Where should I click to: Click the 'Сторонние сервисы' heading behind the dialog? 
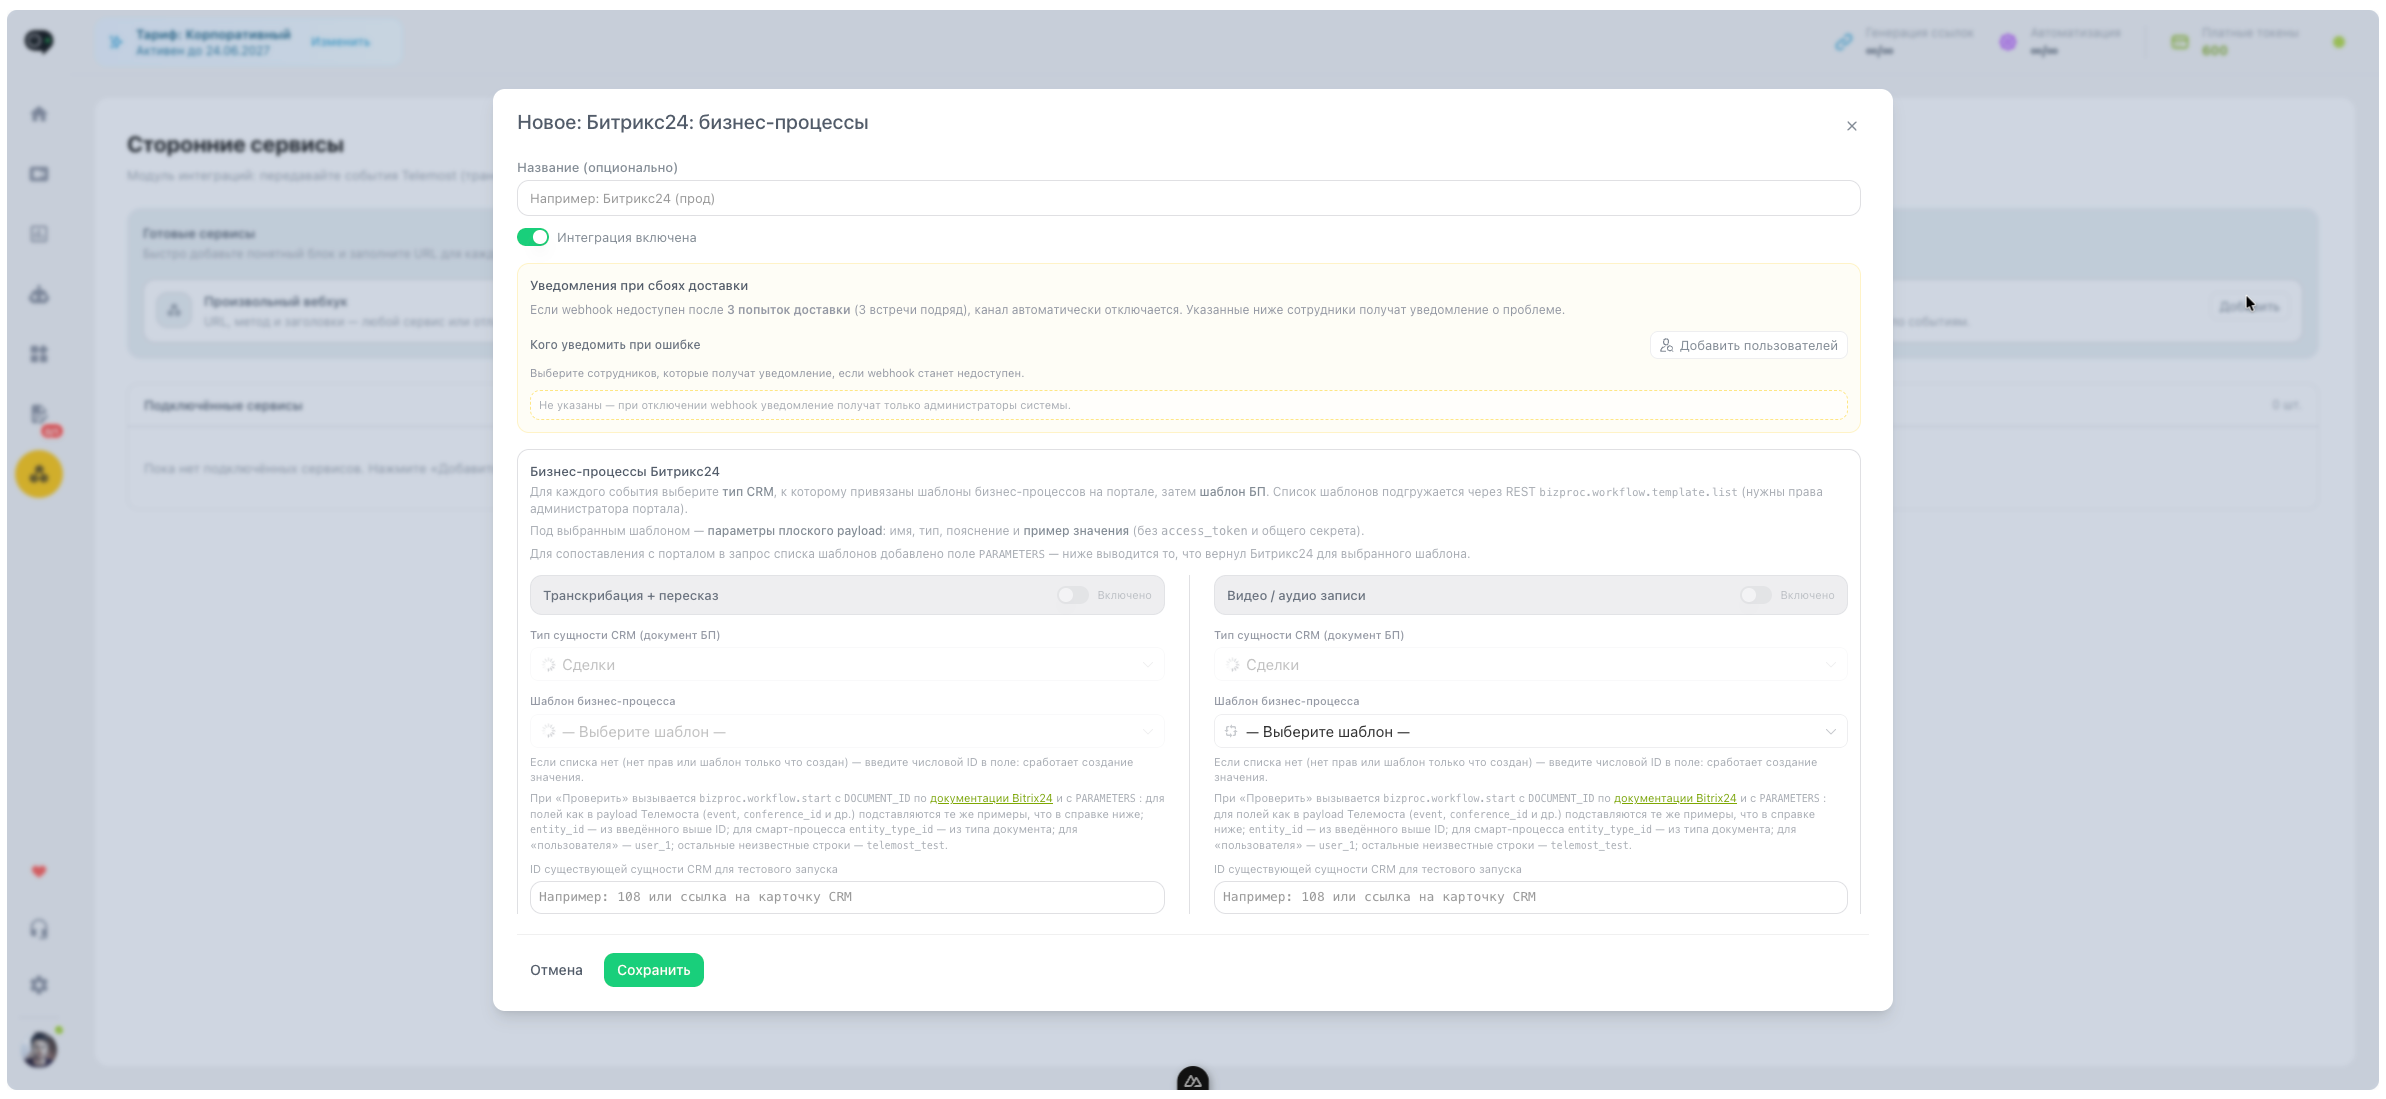point(235,145)
